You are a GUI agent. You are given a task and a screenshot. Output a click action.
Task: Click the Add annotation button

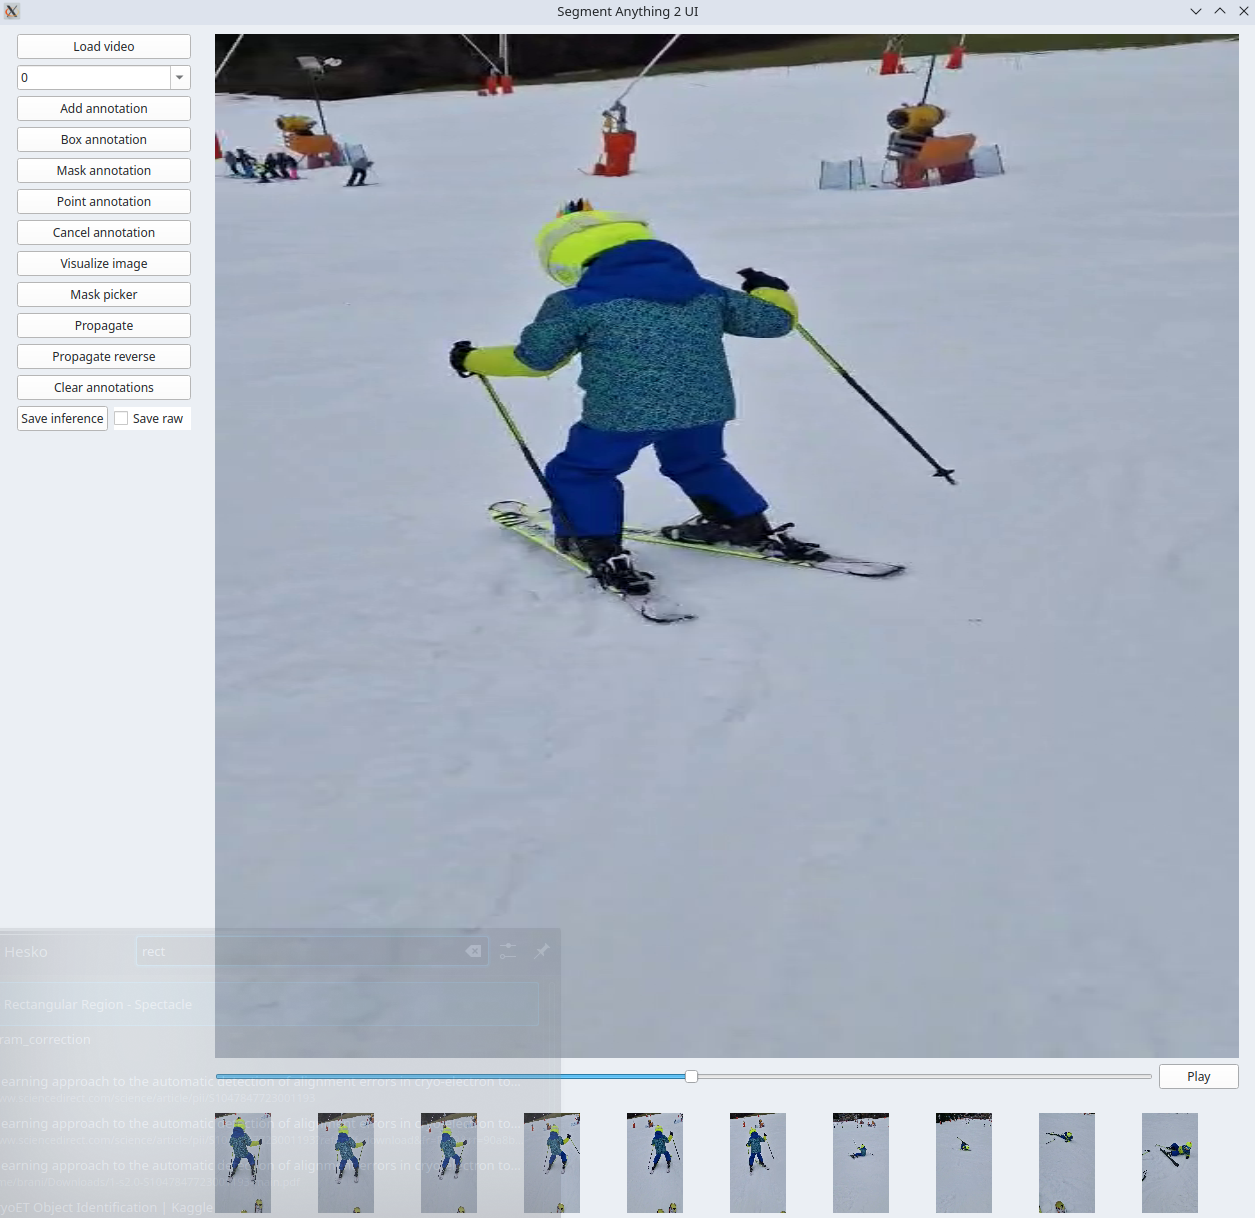tap(104, 109)
